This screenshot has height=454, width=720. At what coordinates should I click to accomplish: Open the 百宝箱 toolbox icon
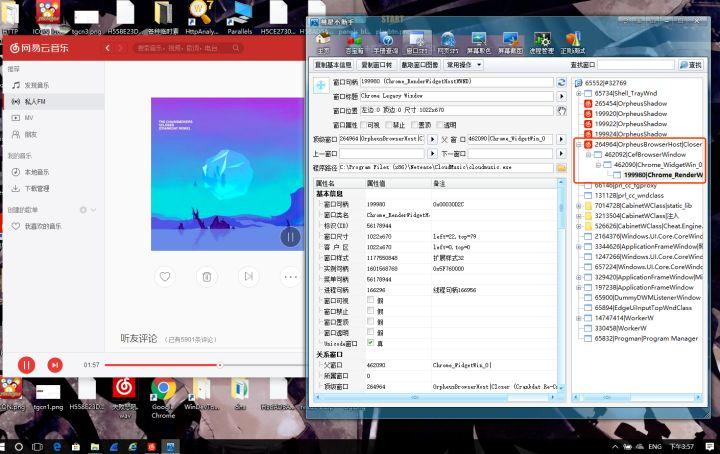pos(354,43)
